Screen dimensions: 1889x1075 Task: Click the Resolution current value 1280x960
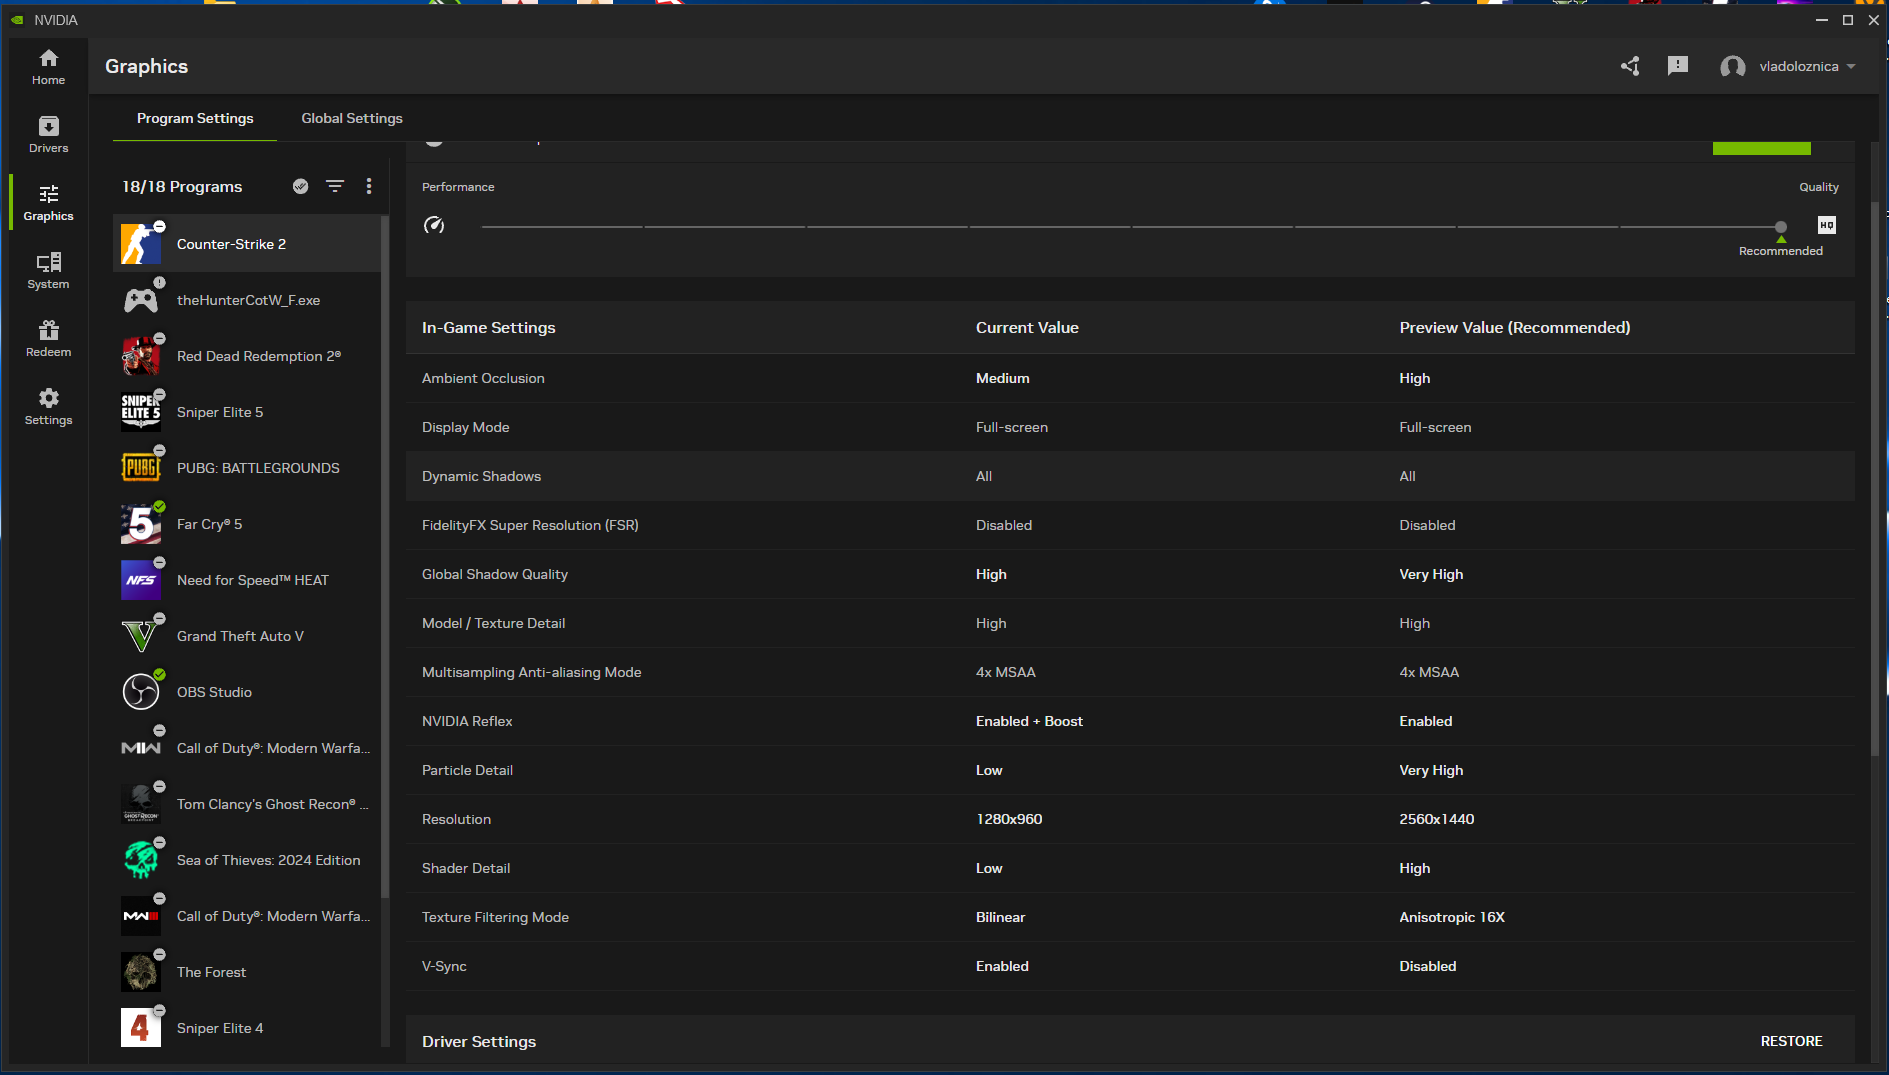coord(1009,819)
